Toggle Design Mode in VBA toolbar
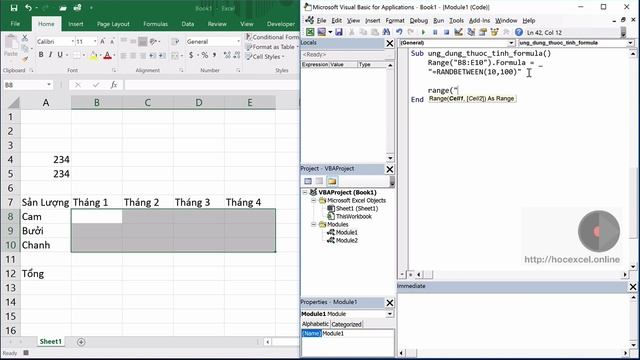 point(458,32)
